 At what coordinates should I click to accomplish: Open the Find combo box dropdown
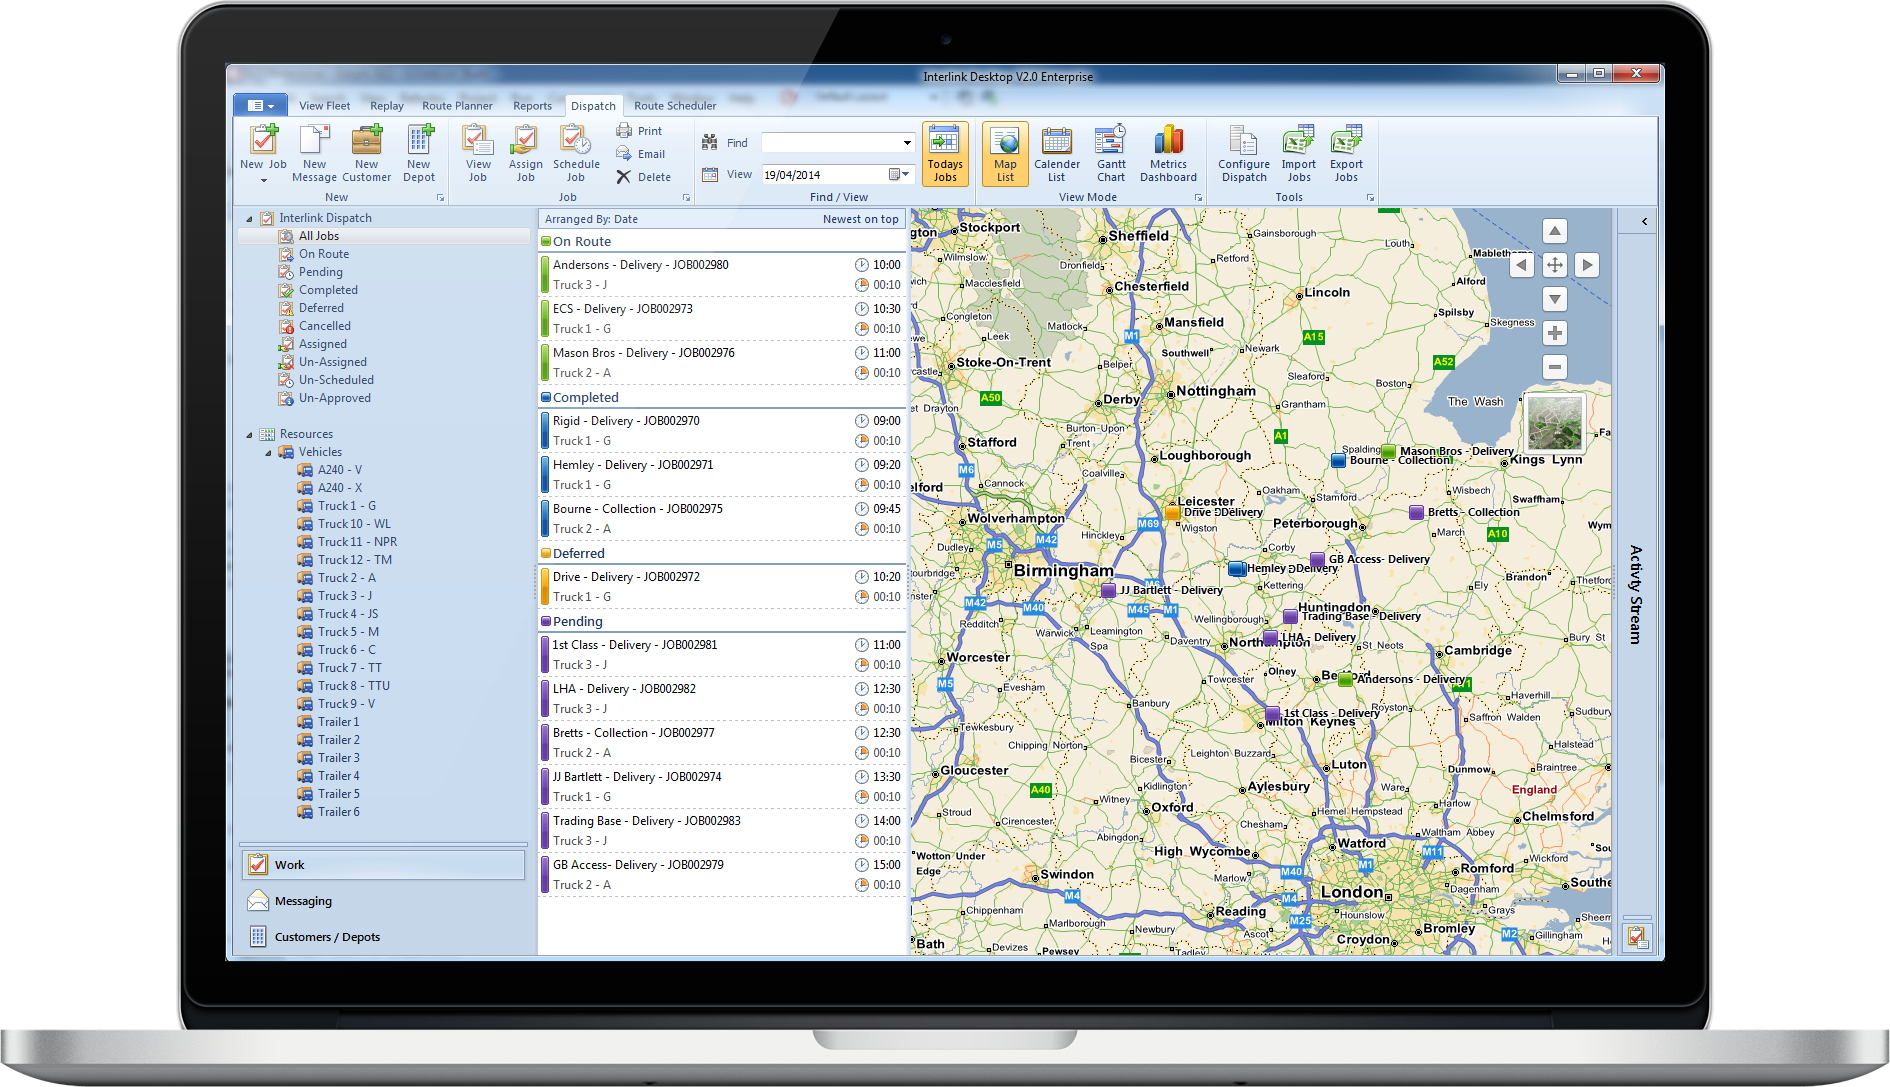click(907, 143)
